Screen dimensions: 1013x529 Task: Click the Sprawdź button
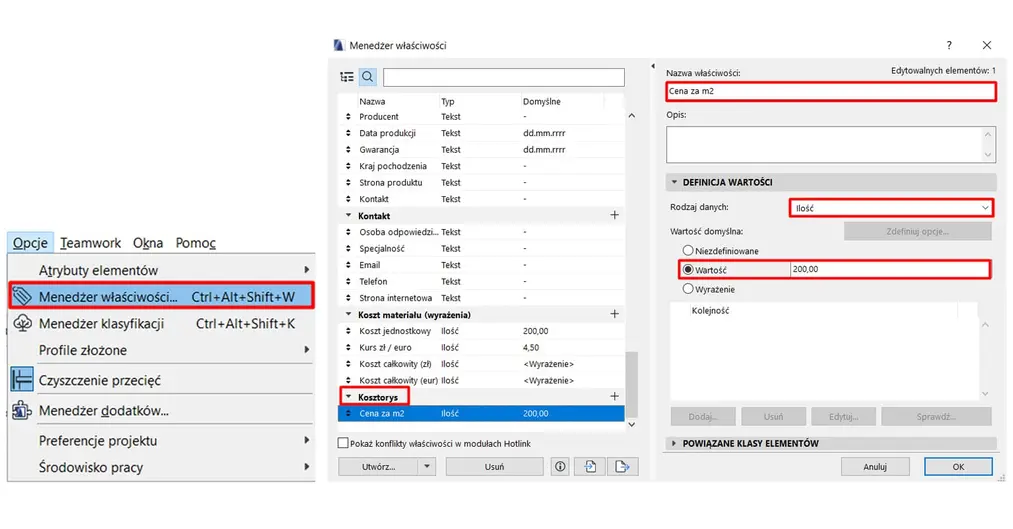coord(936,417)
